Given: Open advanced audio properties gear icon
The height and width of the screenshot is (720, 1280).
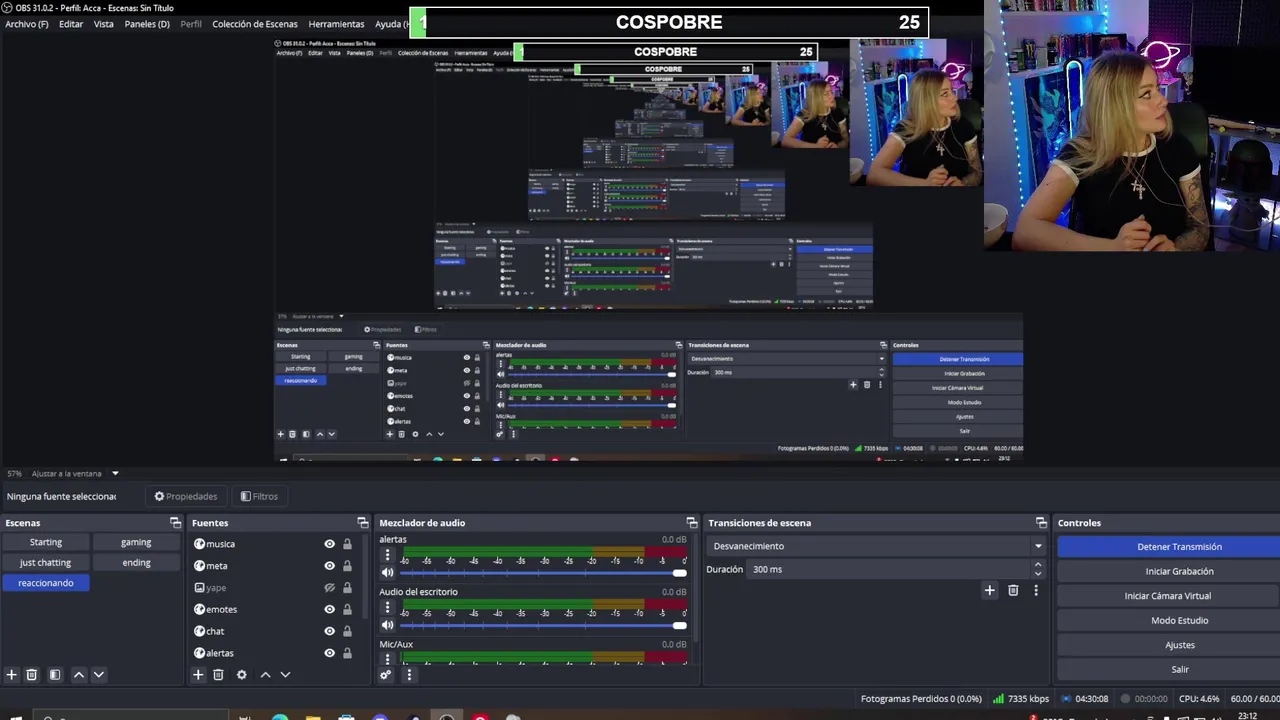Looking at the screenshot, I should point(385,675).
